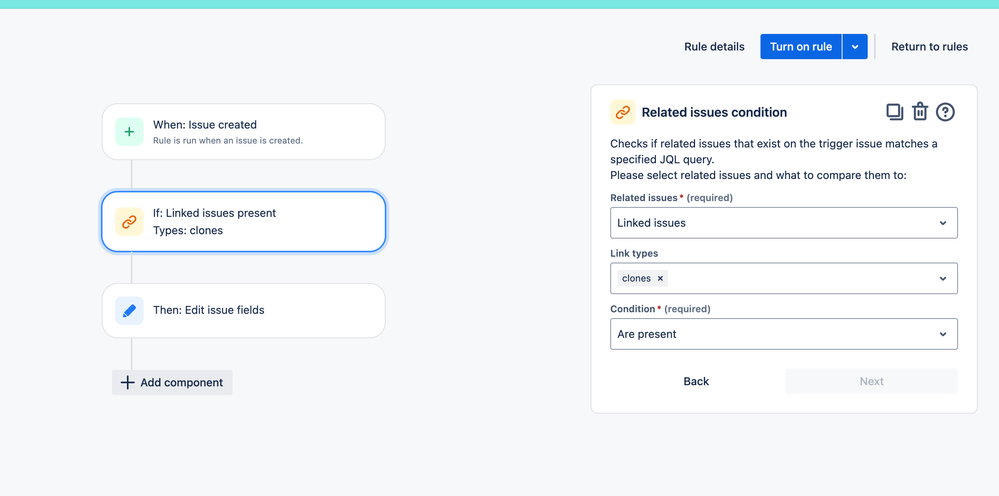Open help via question mark icon
This screenshot has width=999, height=496.
(x=945, y=112)
